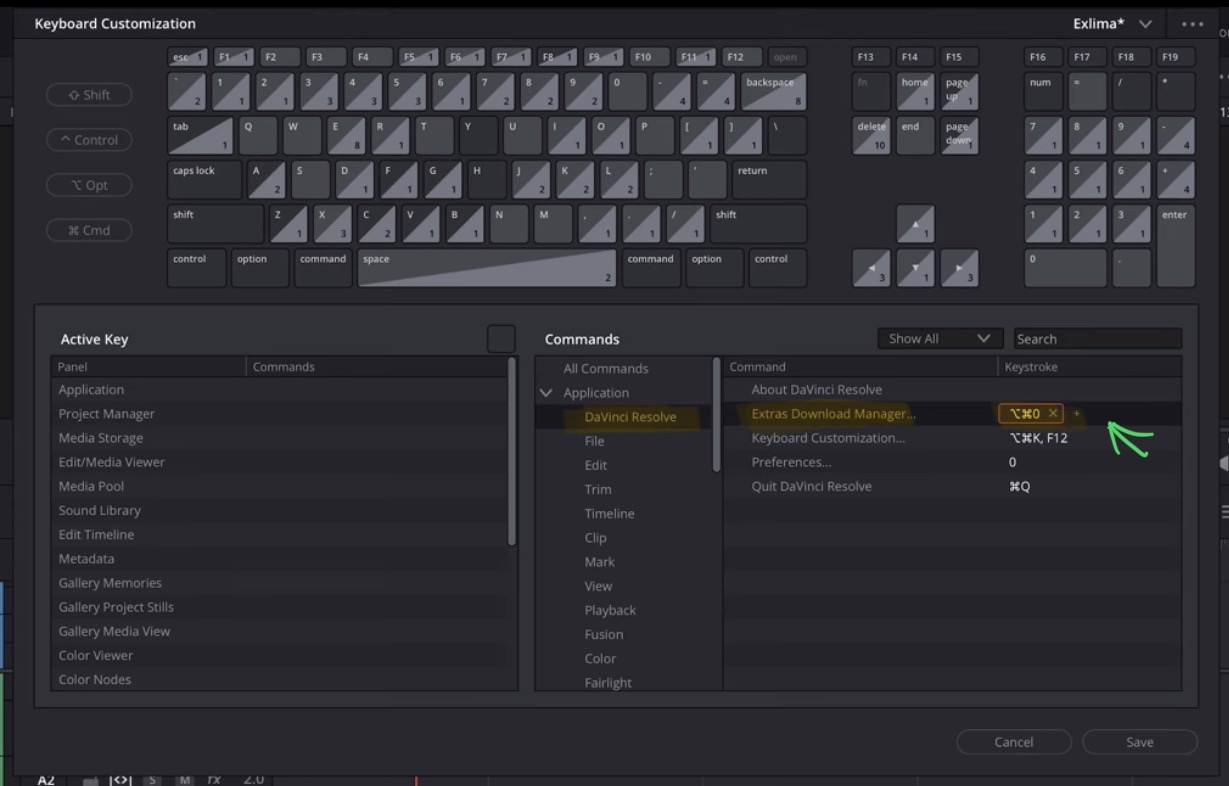This screenshot has height=786, width=1229.
Task: Click inside the Search field
Action: pos(1097,338)
